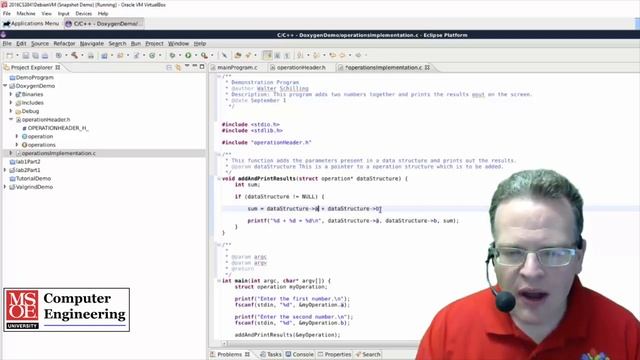Screen dimensions: 640x360
Task: Toggle fold of comment above main
Action: tap(219, 244)
